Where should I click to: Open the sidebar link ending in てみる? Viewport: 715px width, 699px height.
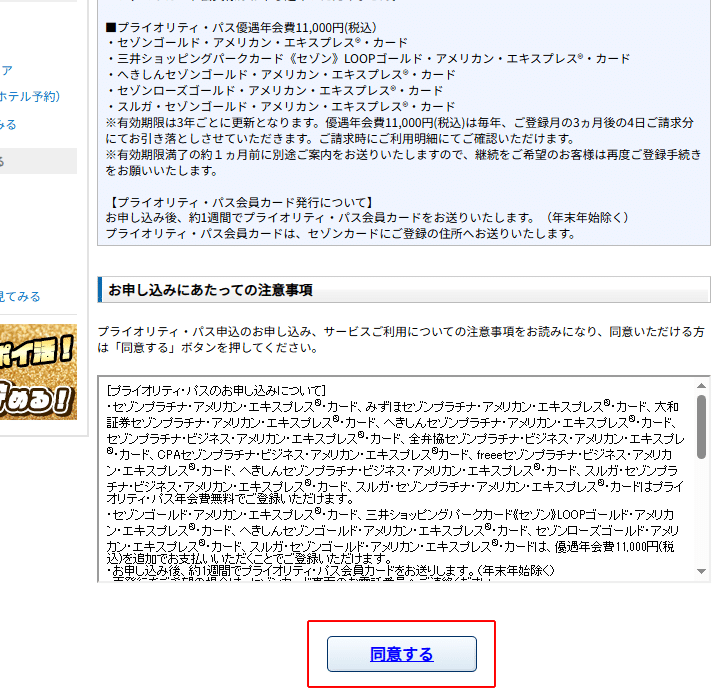[x=20, y=297]
